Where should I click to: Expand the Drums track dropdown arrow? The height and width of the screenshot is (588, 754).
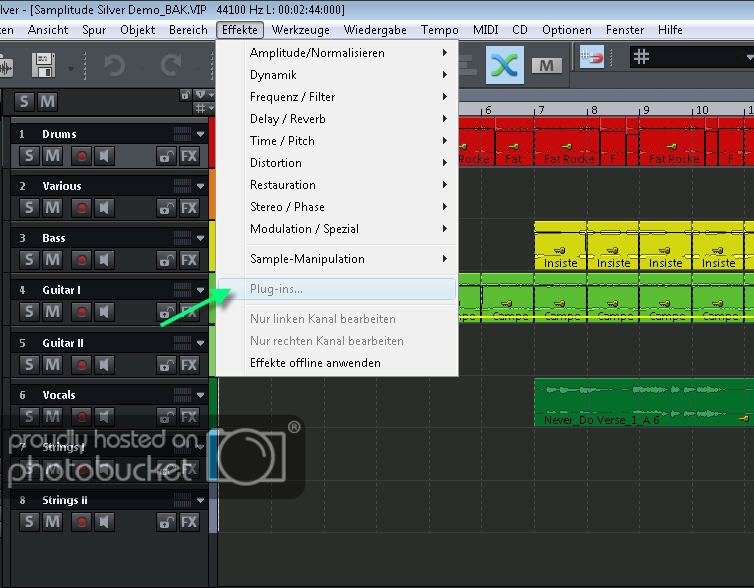point(201,134)
